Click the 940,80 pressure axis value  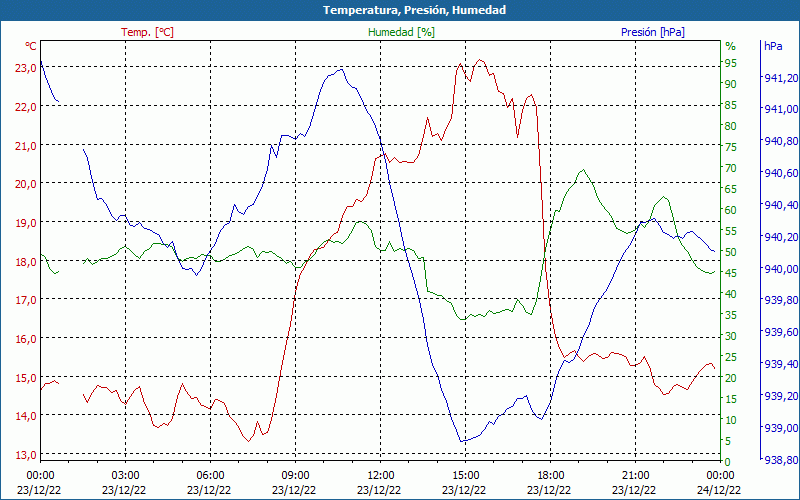coord(781,141)
